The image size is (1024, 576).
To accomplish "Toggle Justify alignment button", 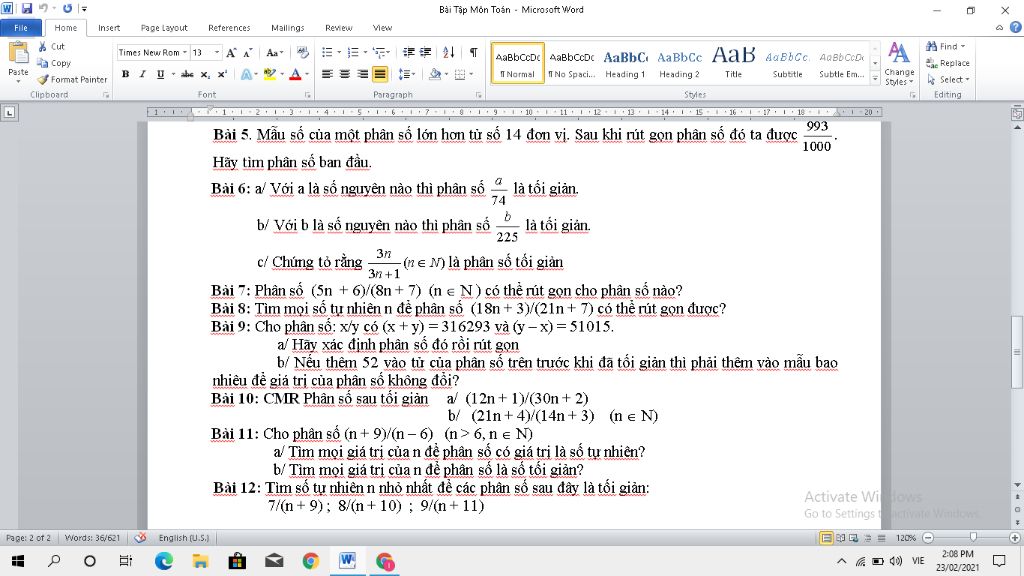I will [x=379, y=74].
